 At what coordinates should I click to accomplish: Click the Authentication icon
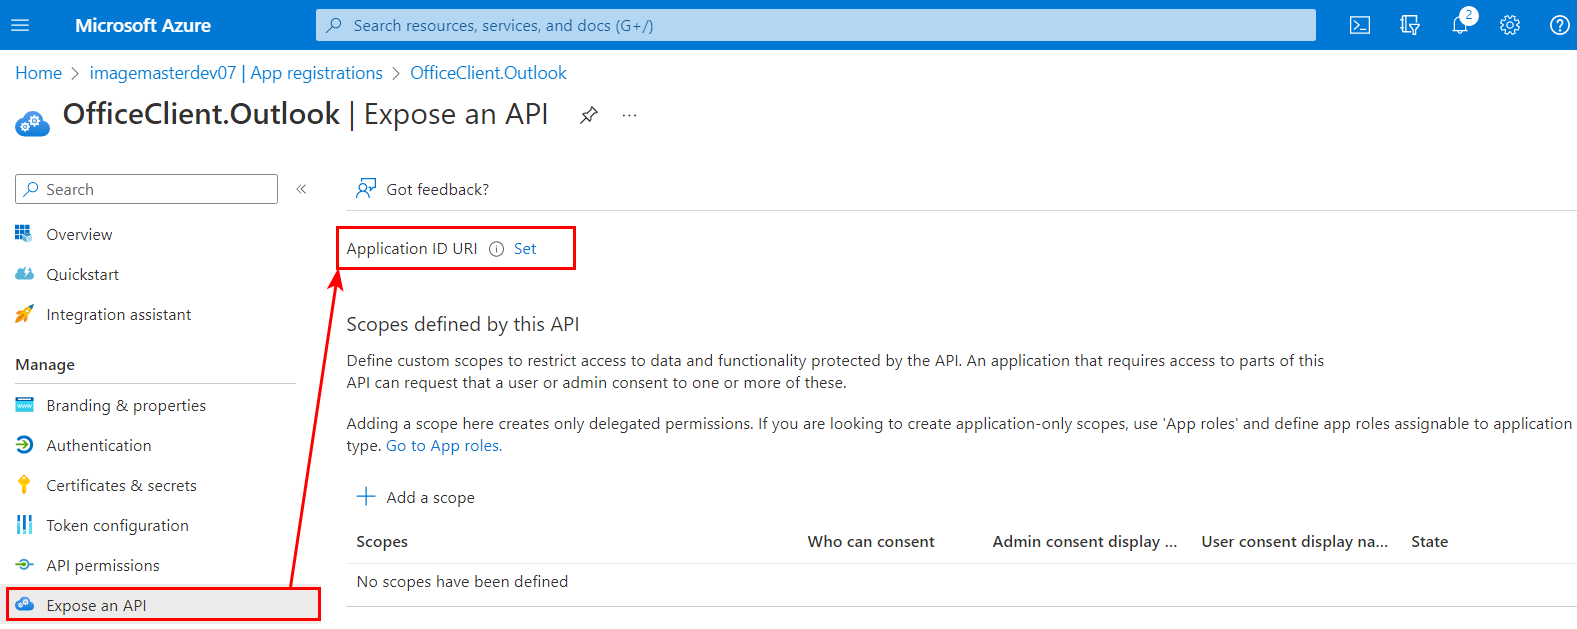[24, 445]
